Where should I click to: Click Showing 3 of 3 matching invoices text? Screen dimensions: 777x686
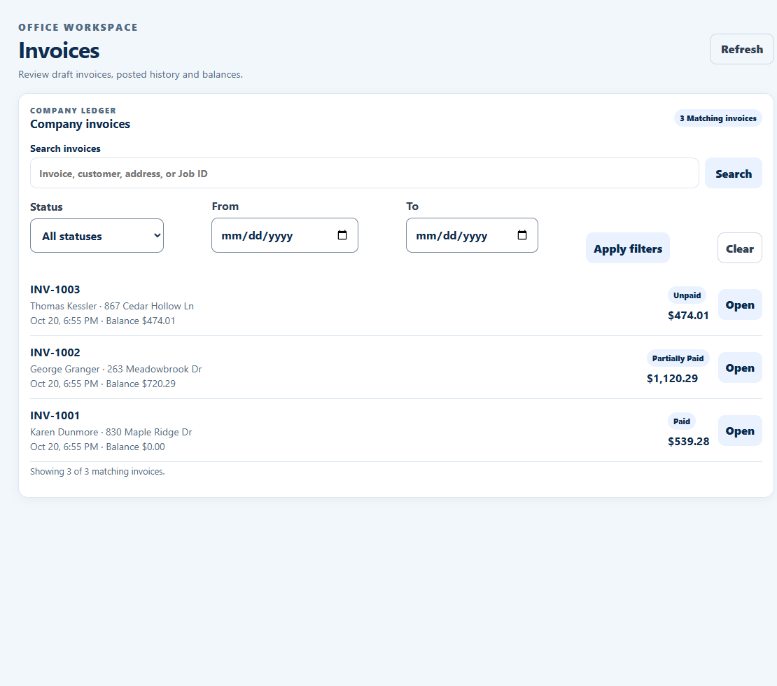pyautogui.click(x=98, y=471)
